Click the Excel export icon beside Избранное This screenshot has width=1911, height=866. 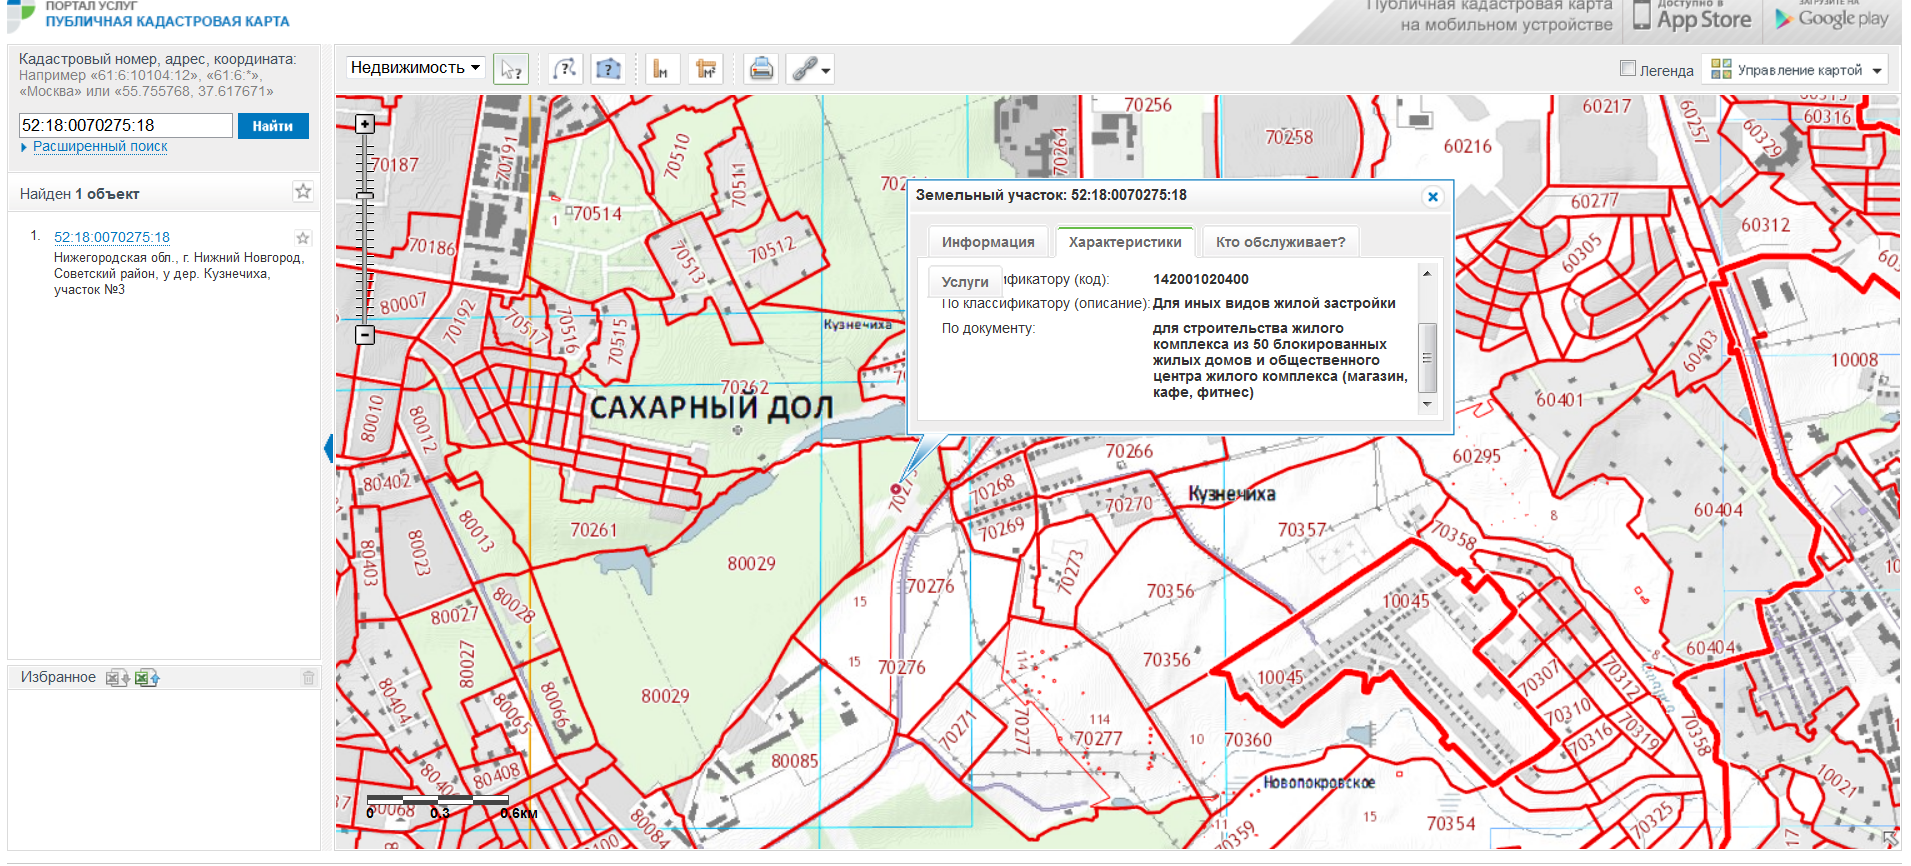tap(147, 678)
